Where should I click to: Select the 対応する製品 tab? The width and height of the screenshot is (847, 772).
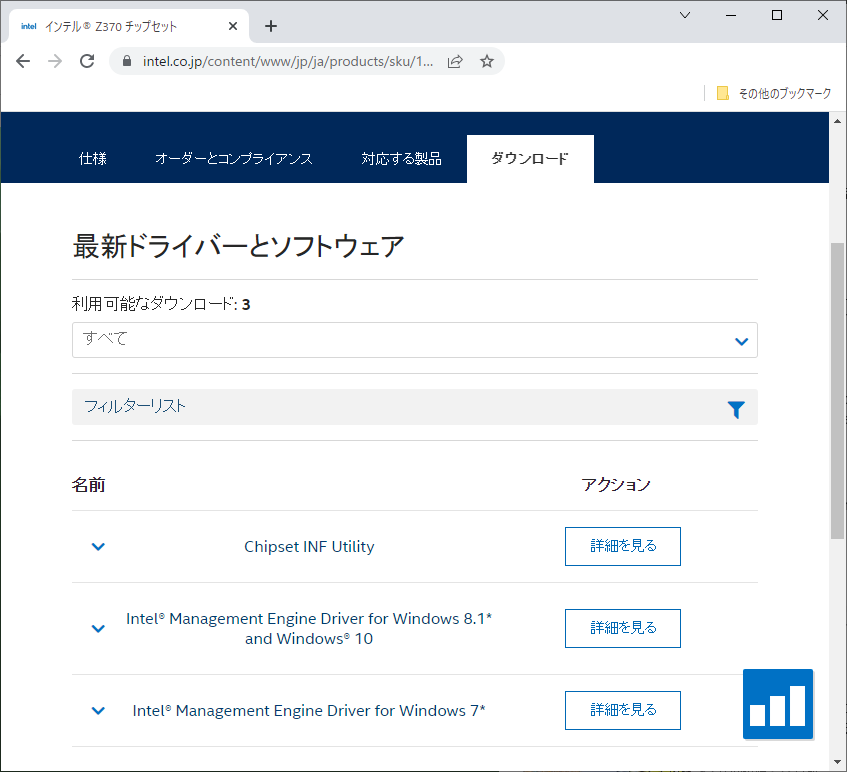coord(401,159)
